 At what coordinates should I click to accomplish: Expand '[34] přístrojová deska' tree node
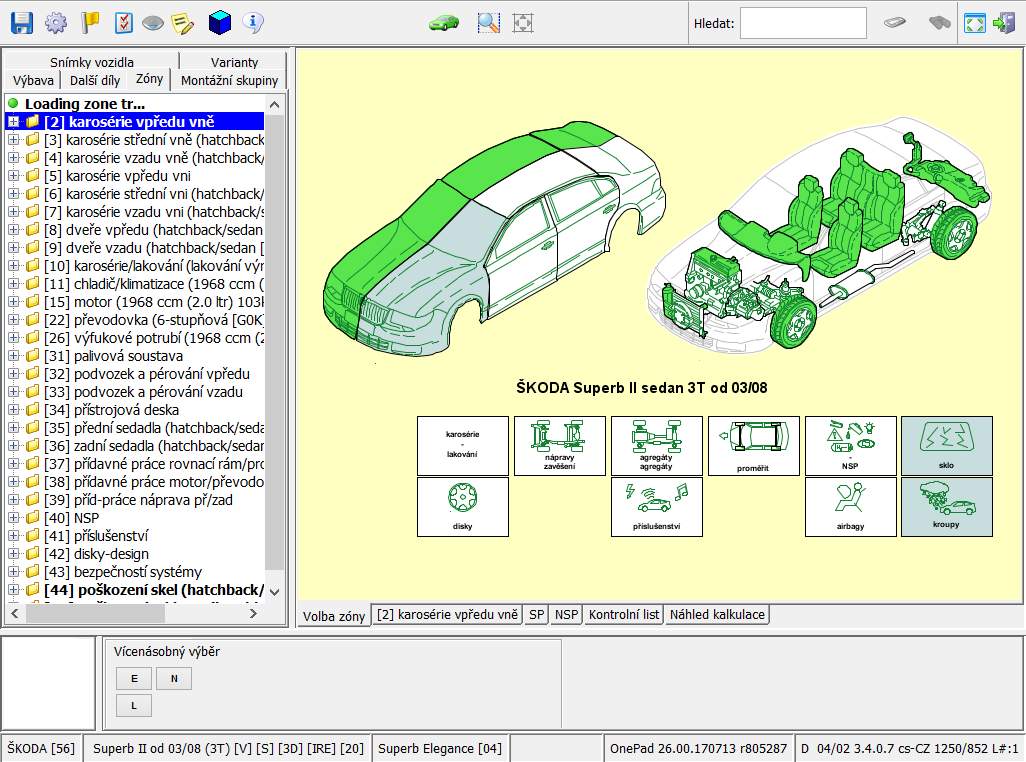[x=13, y=410]
